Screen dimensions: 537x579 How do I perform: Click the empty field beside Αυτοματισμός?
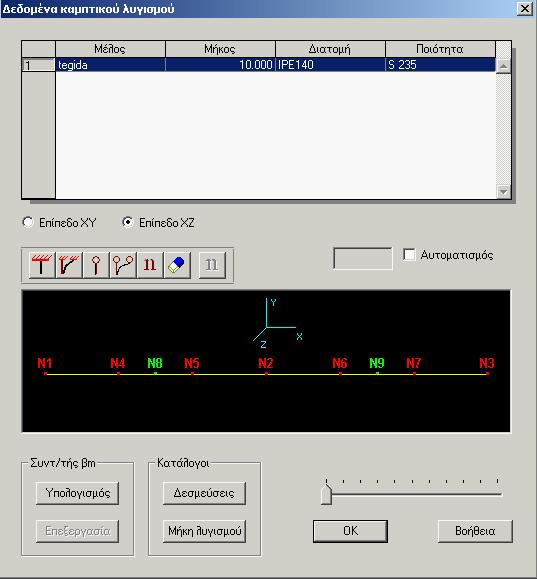pyautogui.click(x=363, y=258)
